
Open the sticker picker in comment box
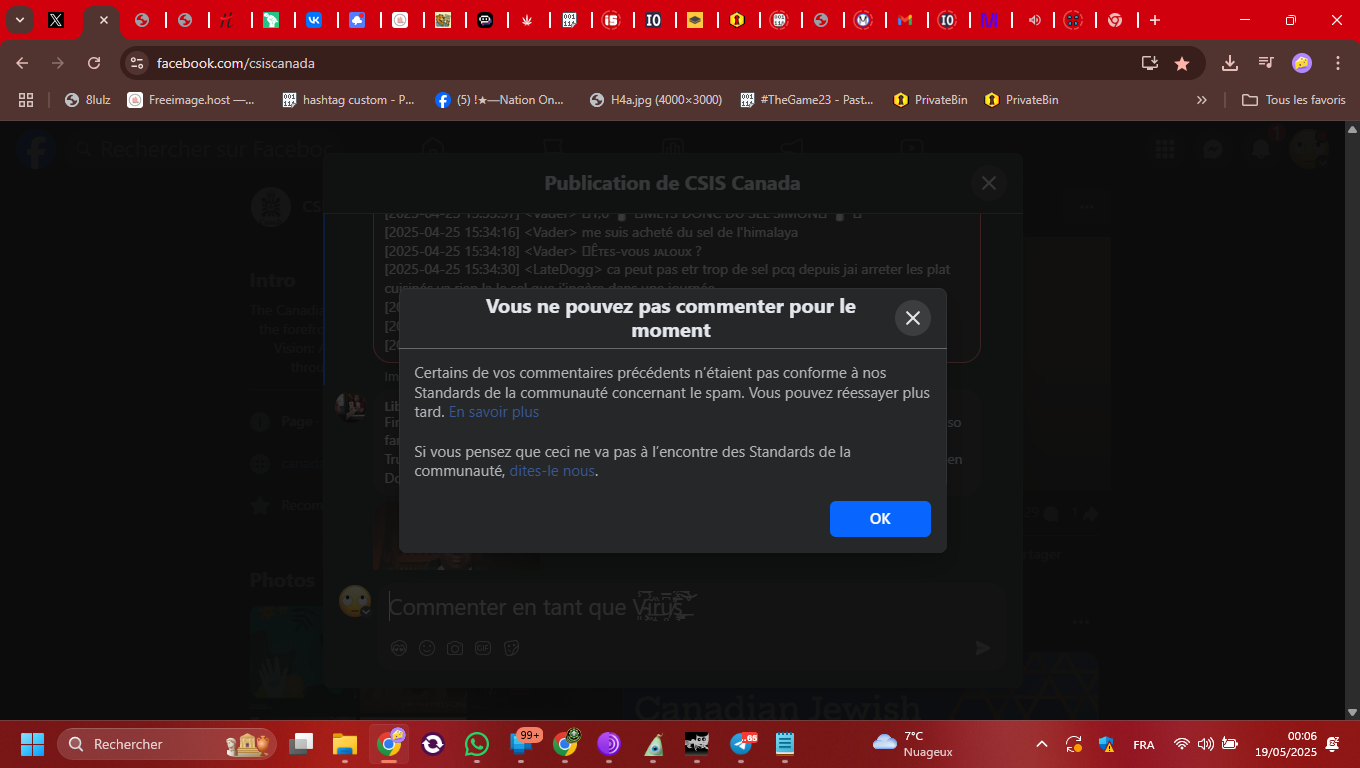pos(511,648)
